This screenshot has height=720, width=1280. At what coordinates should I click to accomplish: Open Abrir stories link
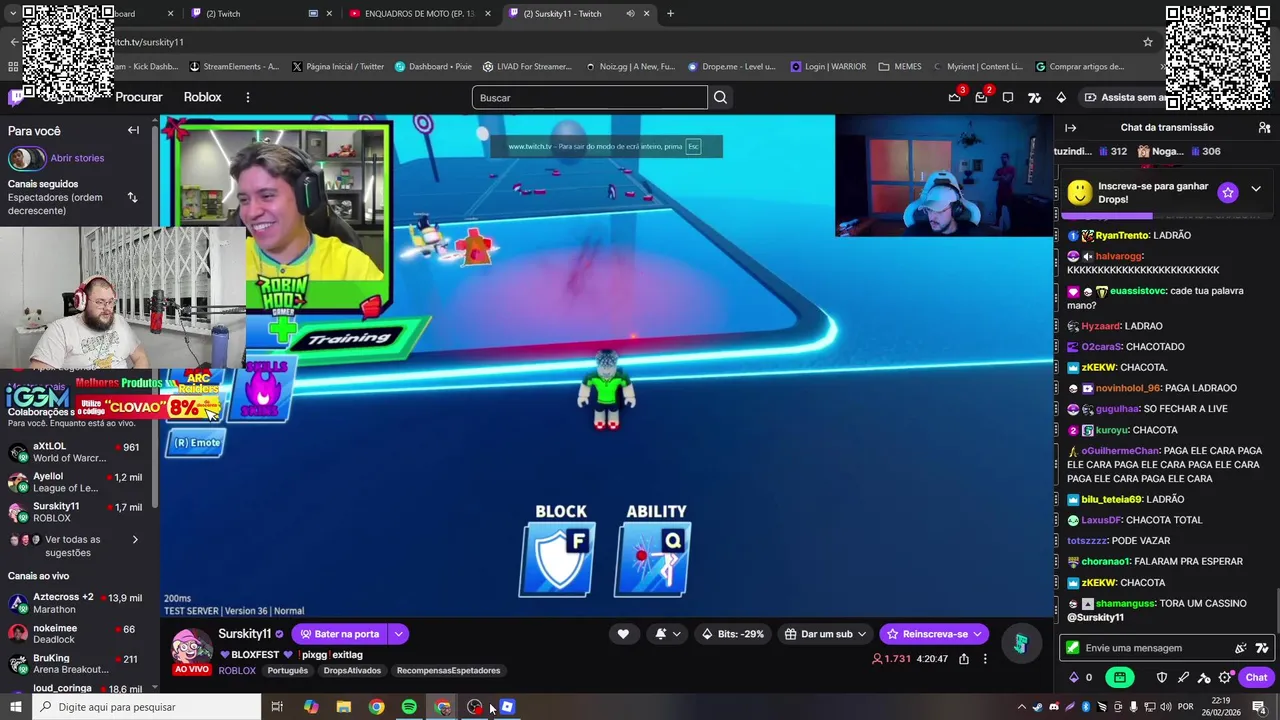point(77,158)
